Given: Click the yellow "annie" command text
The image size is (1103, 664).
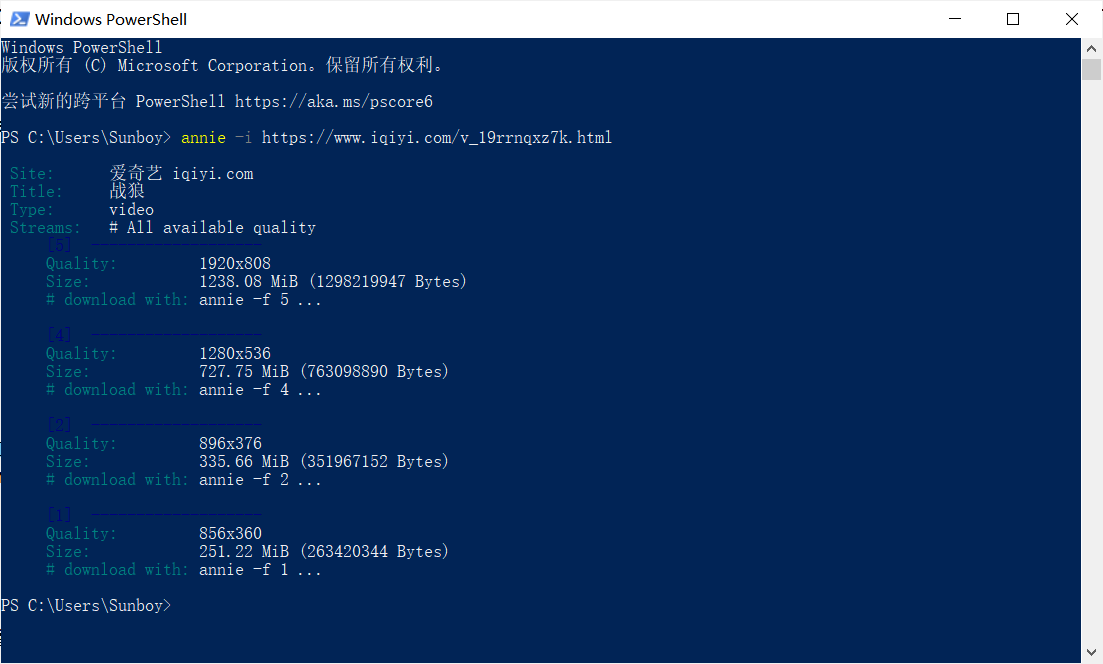Looking at the screenshot, I should [203, 138].
